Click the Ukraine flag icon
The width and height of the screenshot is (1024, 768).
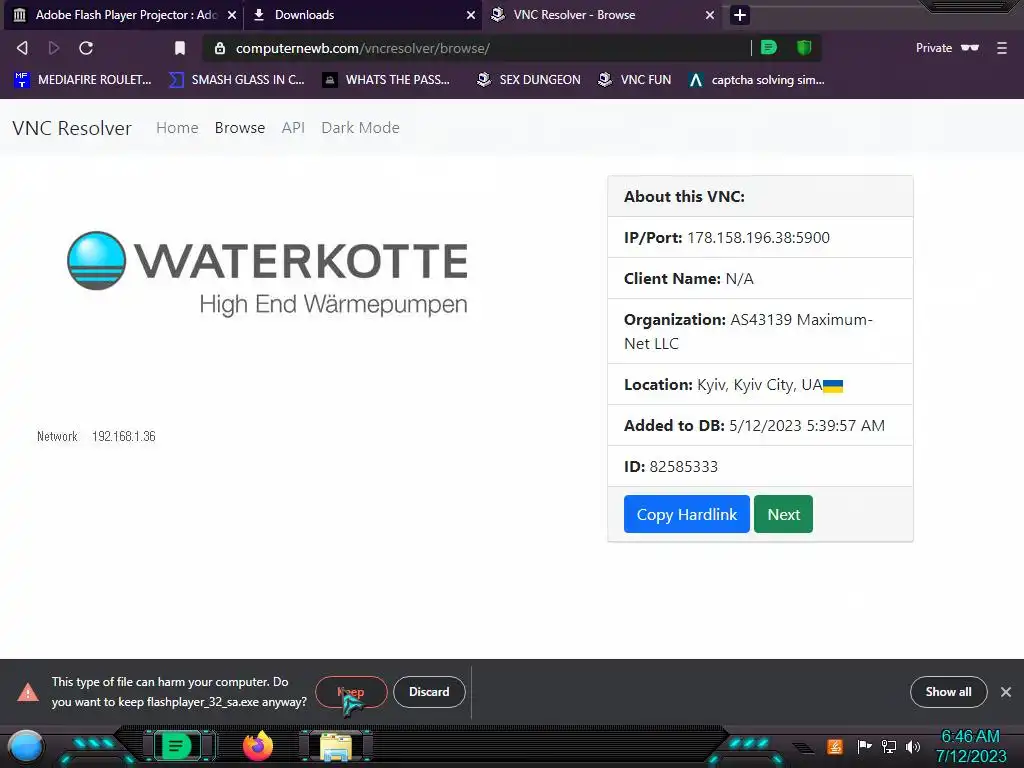point(833,386)
